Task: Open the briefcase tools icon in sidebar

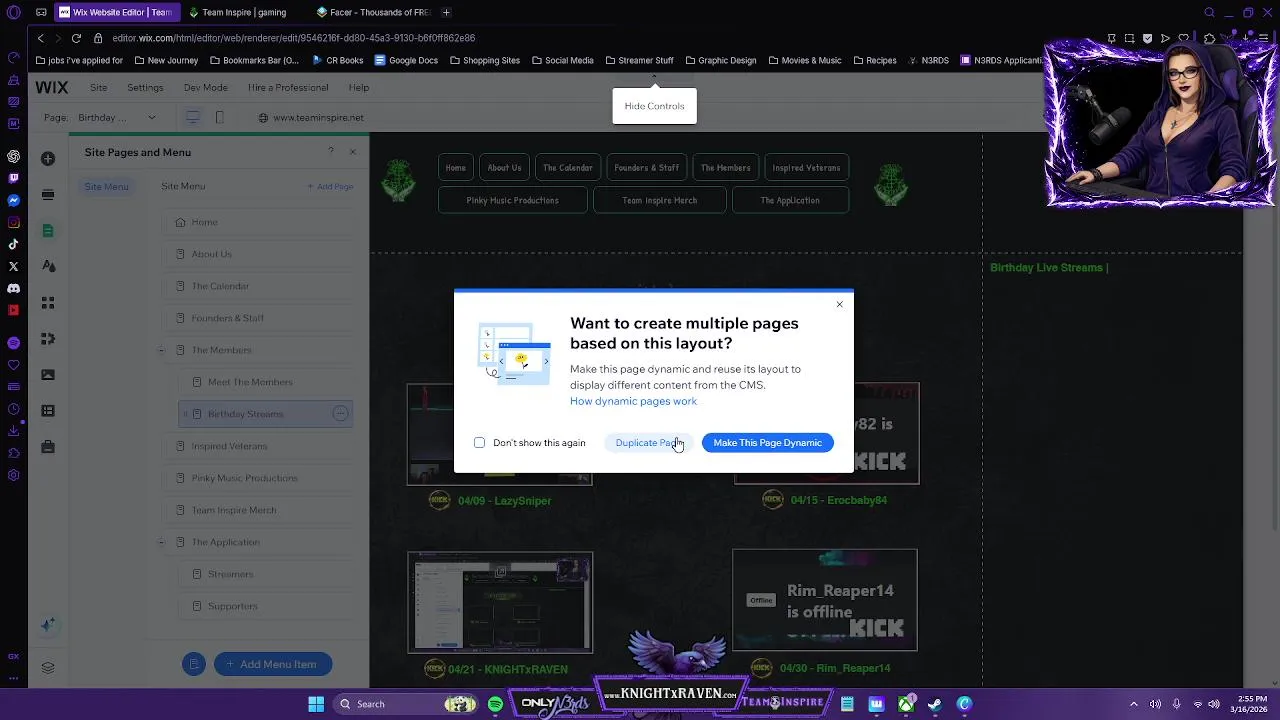Action: pyautogui.click(x=48, y=447)
